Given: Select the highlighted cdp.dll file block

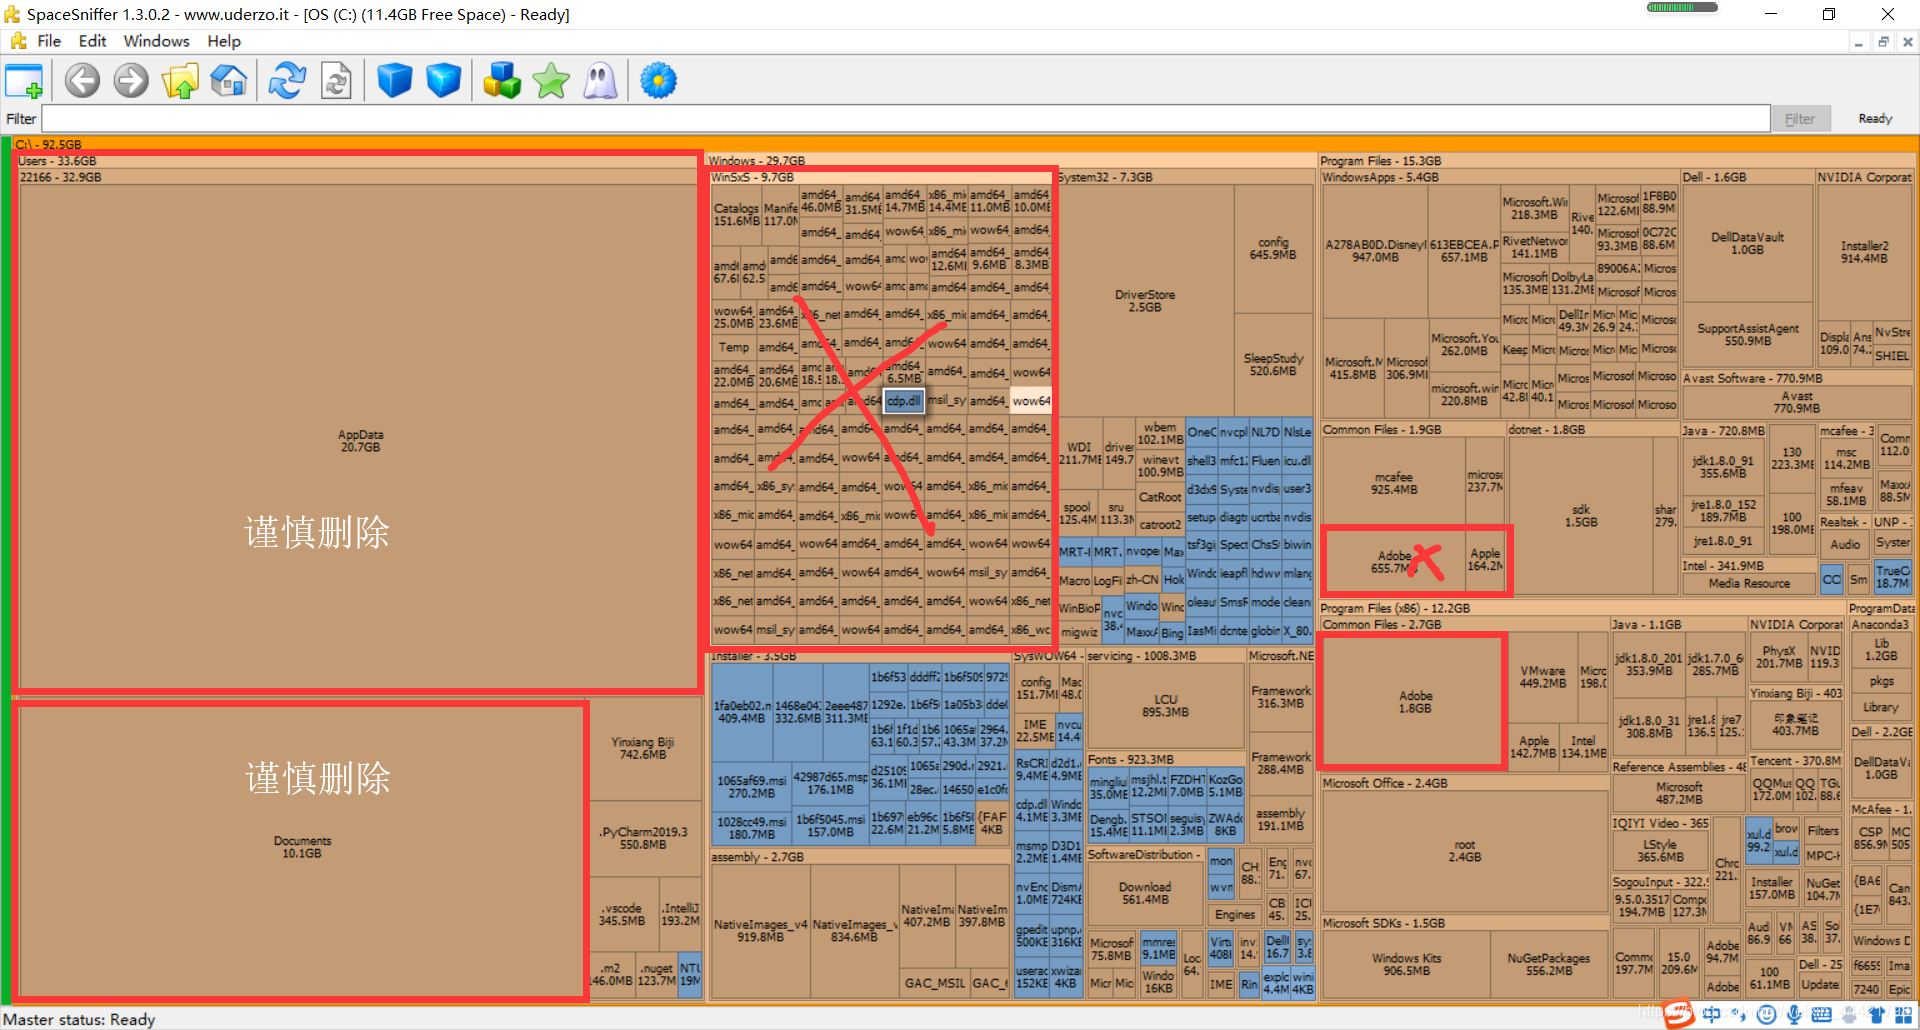Looking at the screenshot, I should click(x=903, y=401).
